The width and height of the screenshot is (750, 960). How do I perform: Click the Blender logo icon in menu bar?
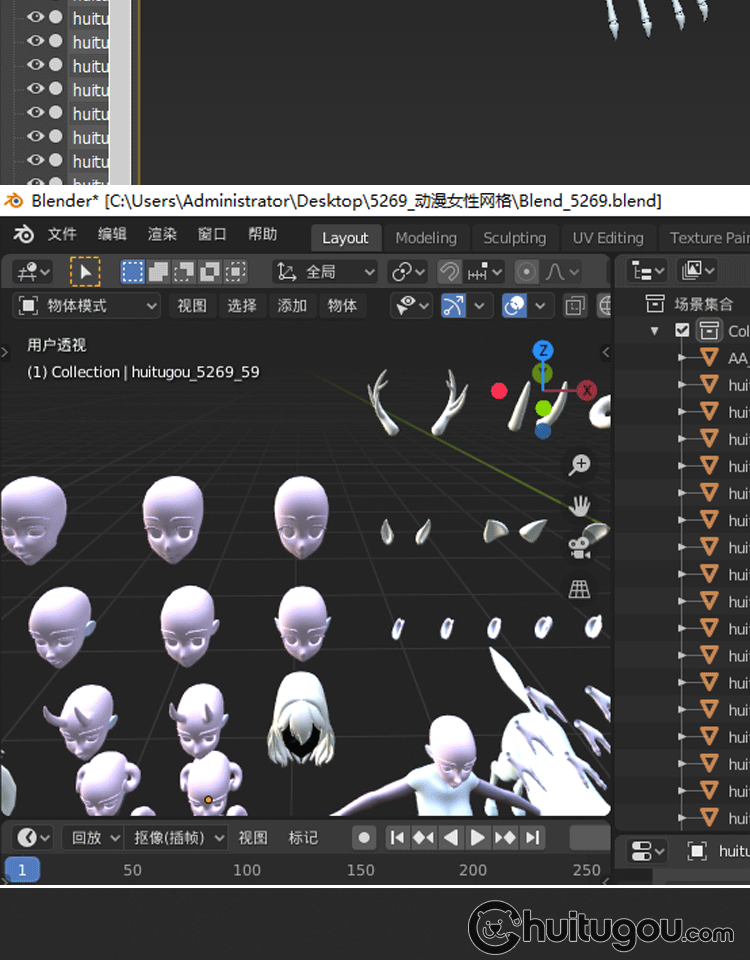pos(23,235)
